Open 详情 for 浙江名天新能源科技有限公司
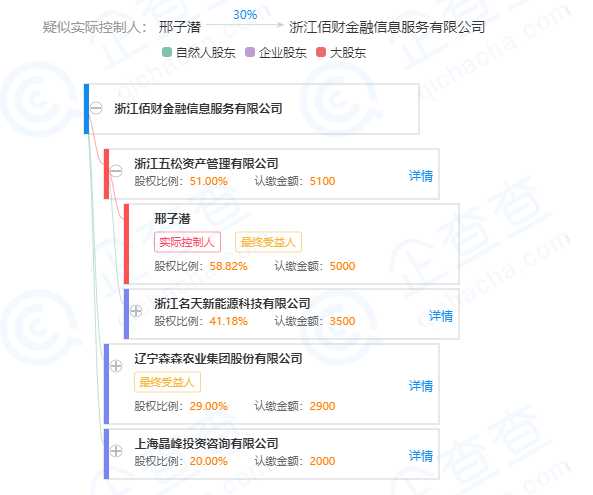 [441, 316]
